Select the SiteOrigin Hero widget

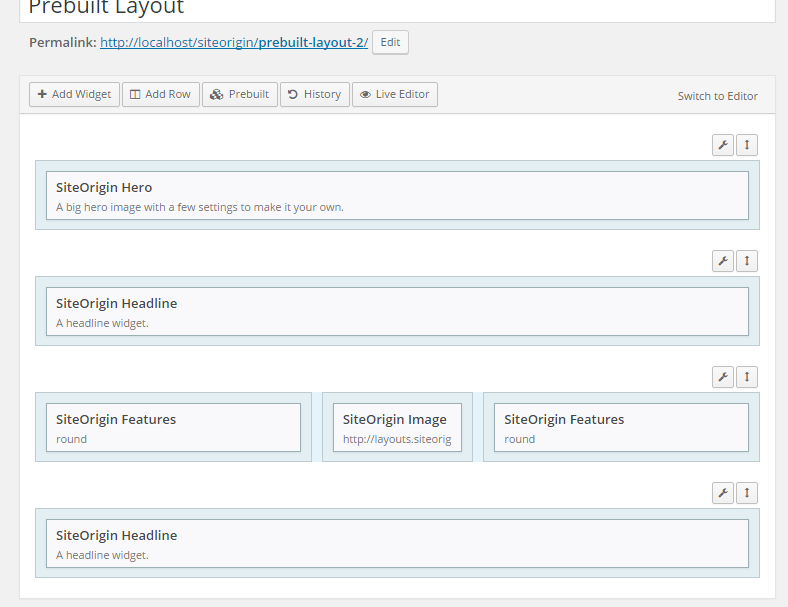point(397,195)
